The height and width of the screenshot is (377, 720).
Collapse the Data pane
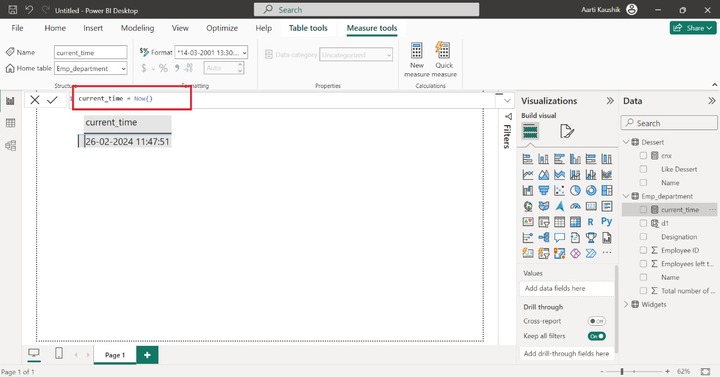pos(712,101)
